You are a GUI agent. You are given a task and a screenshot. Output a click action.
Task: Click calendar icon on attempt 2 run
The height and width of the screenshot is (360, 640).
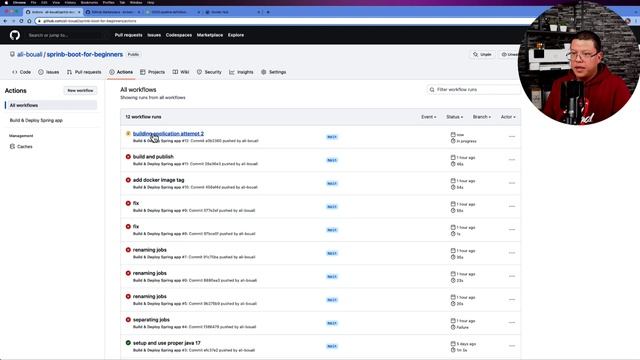(x=453, y=134)
